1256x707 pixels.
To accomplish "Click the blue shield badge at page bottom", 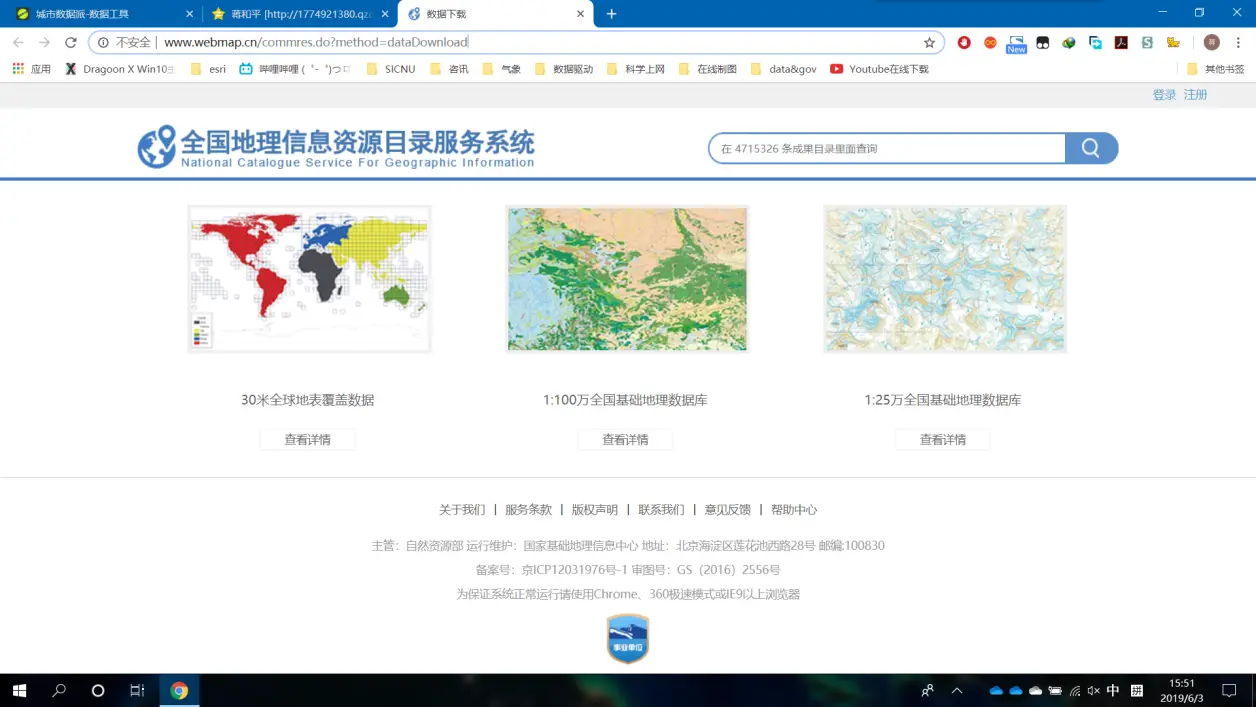I will coord(628,639).
